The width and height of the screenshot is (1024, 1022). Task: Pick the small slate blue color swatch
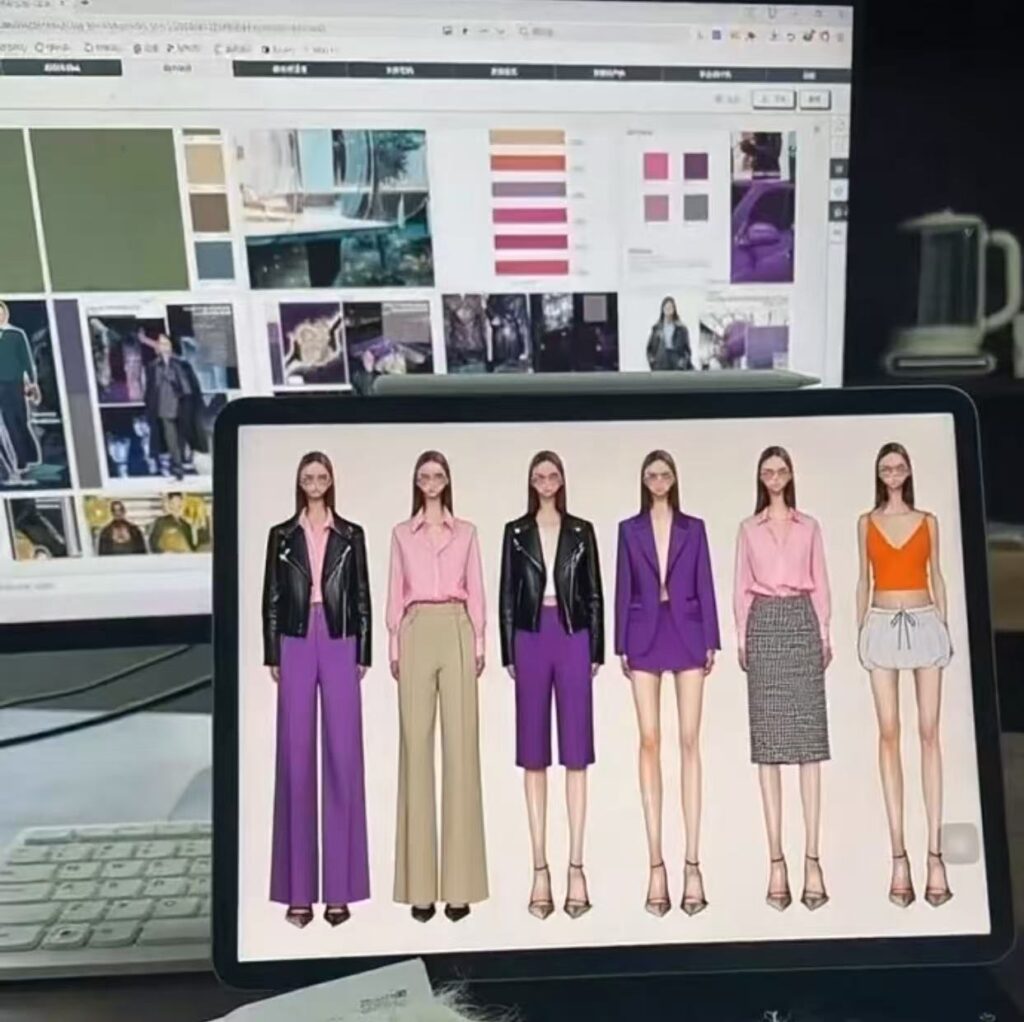[214, 260]
